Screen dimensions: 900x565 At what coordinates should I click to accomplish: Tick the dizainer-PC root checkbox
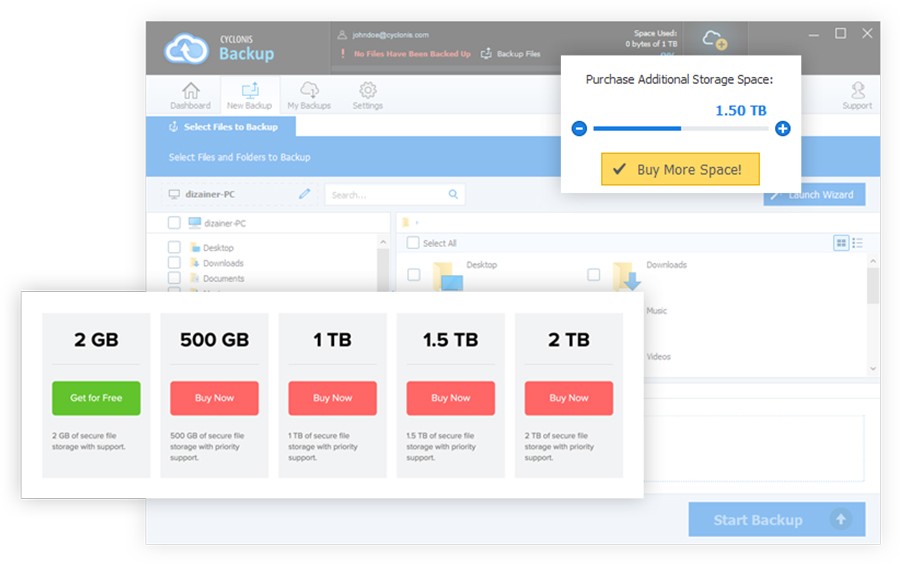tap(175, 223)
